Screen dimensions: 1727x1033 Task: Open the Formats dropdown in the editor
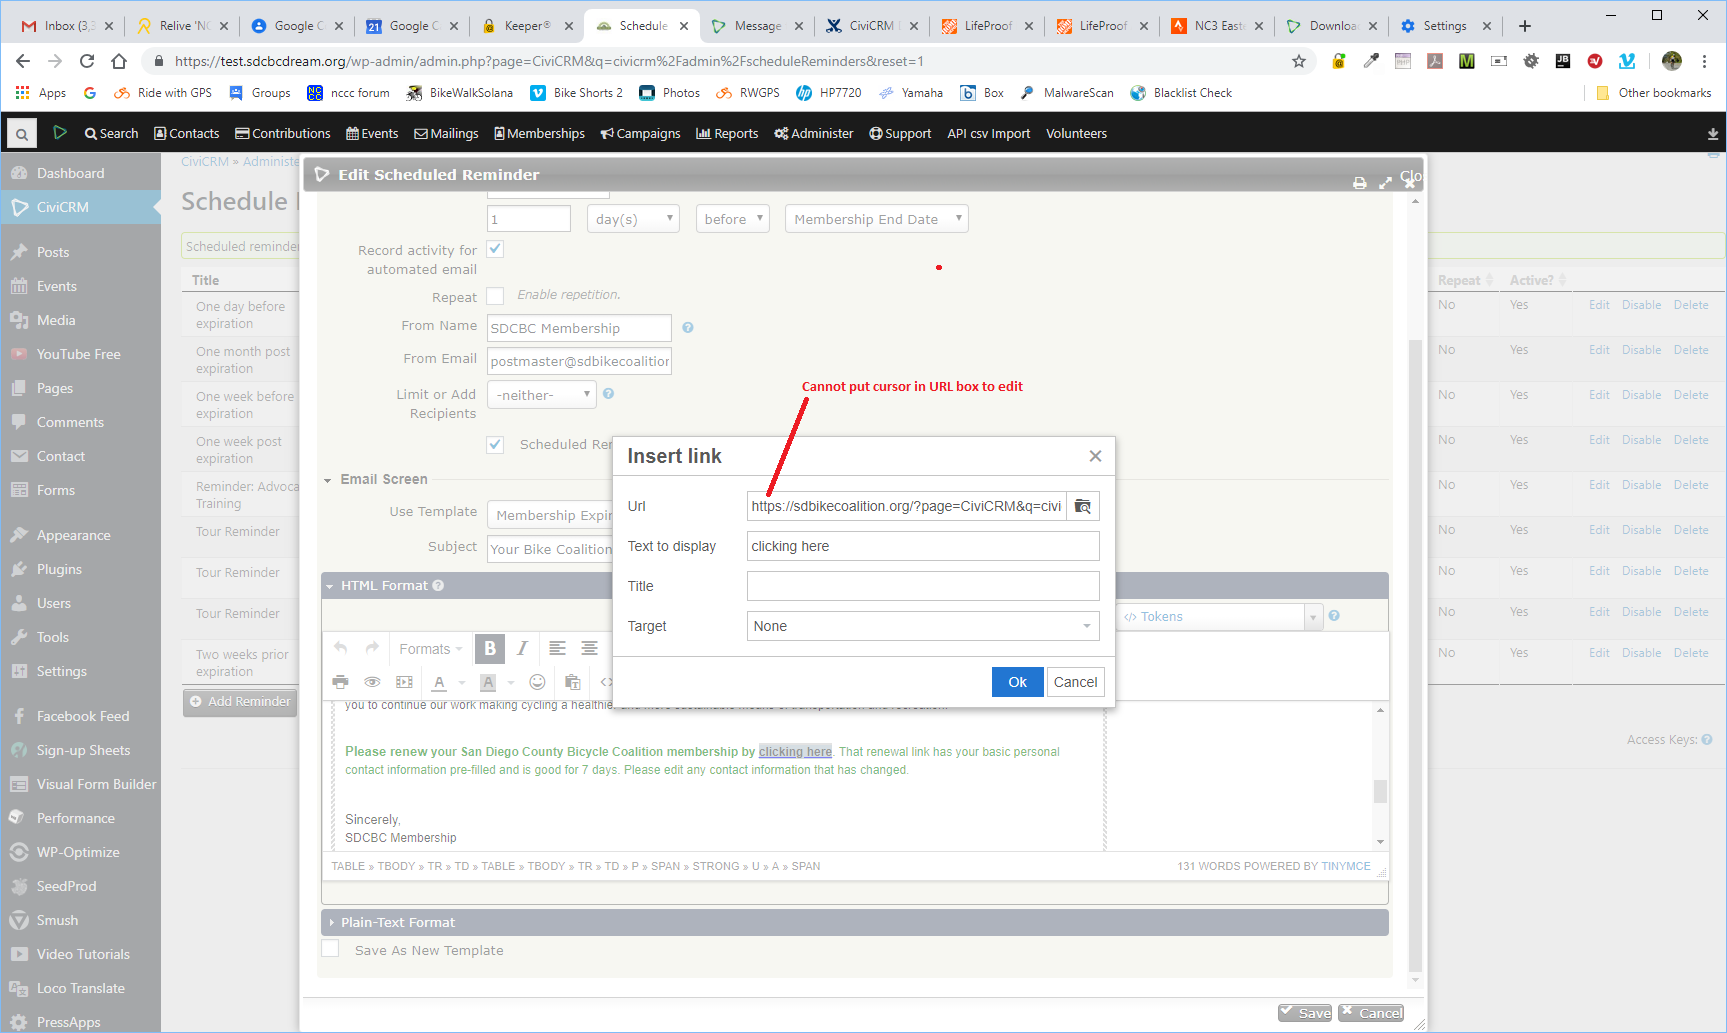(431, 649)
